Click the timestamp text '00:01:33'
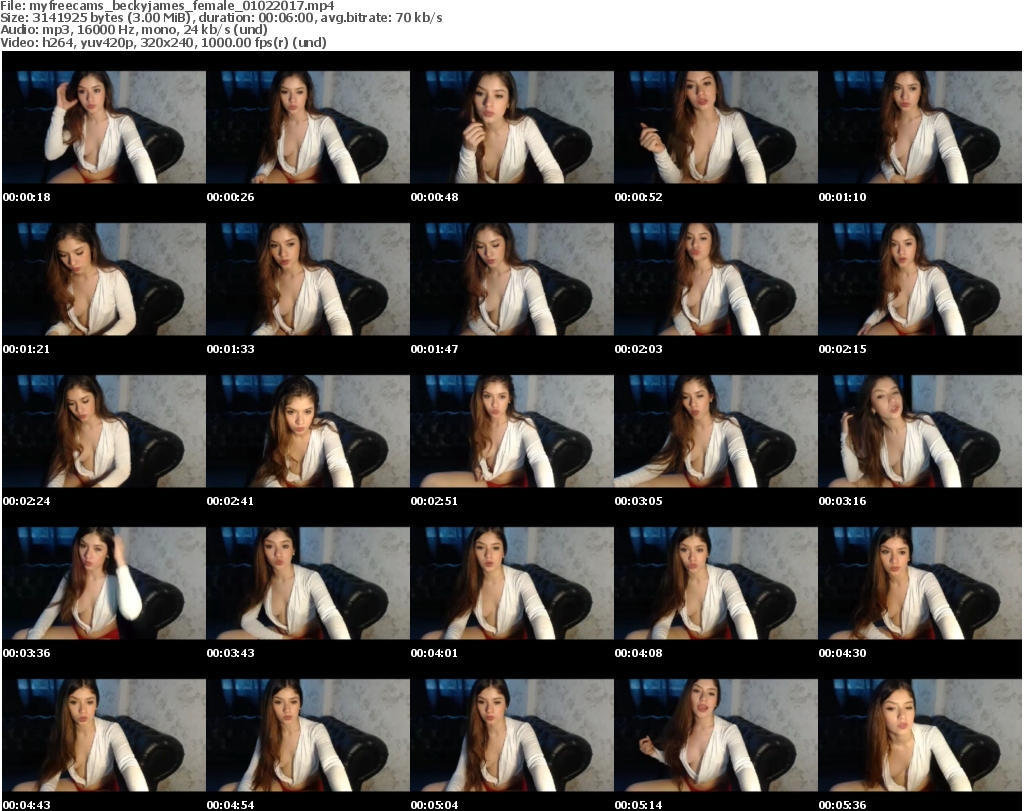This screenshot has width=1024, height=811. tap(231, 349)
